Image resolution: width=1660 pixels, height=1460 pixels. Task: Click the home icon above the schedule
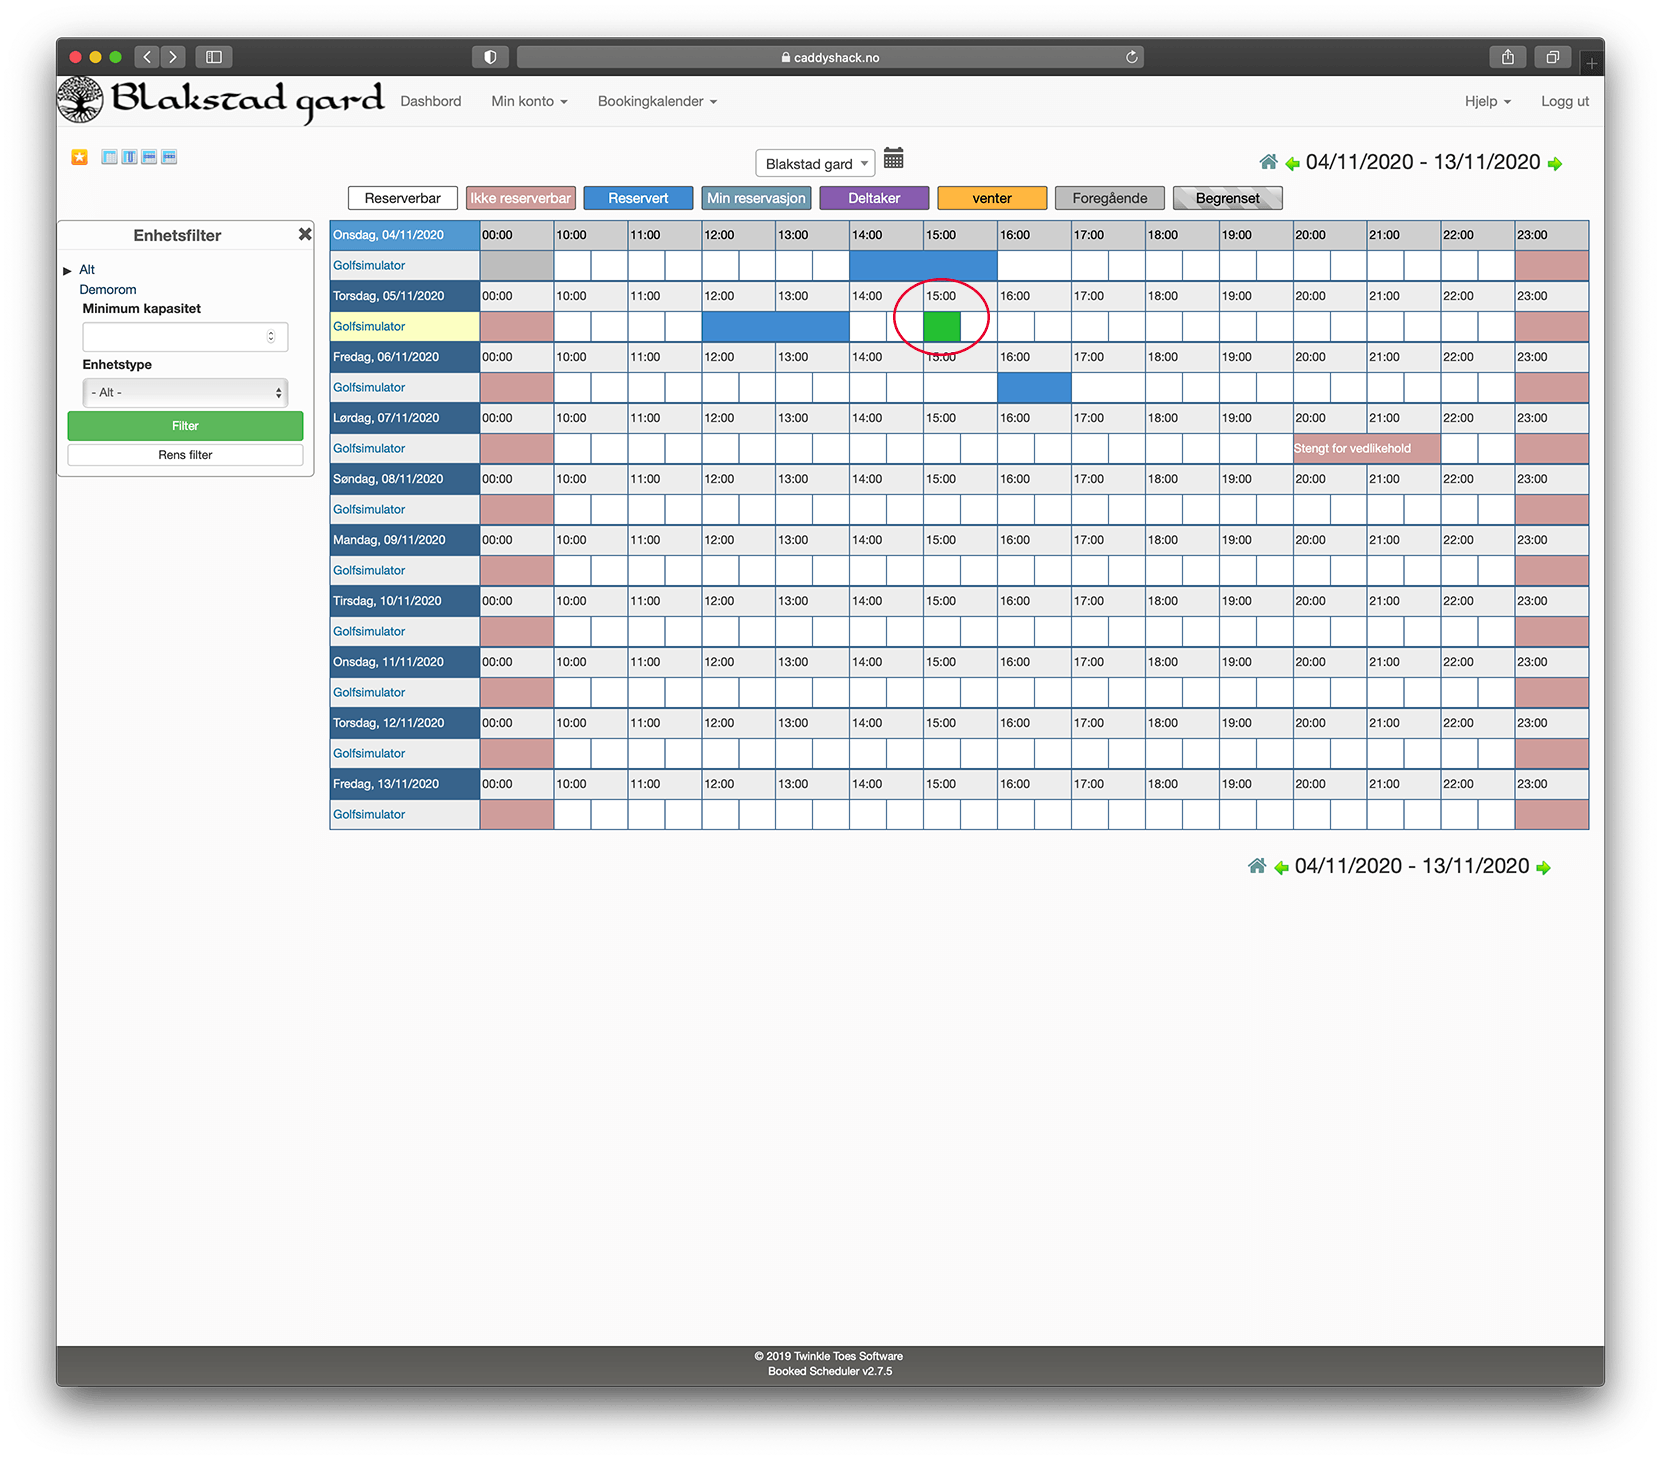1268,162
